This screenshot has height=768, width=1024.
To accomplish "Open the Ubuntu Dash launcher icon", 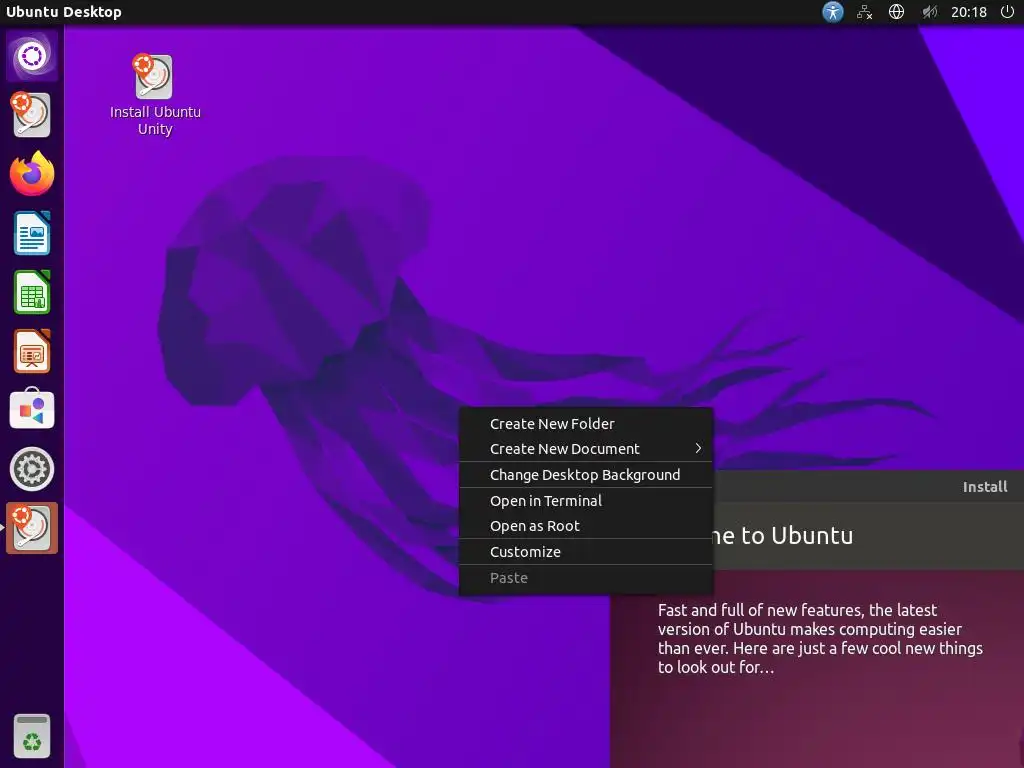I will coord(32,56).
